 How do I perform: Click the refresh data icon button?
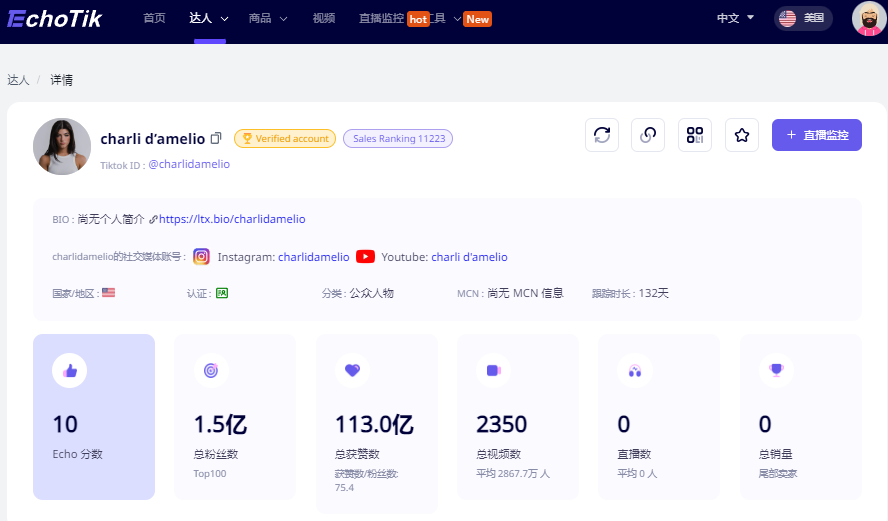pos(602,135)
